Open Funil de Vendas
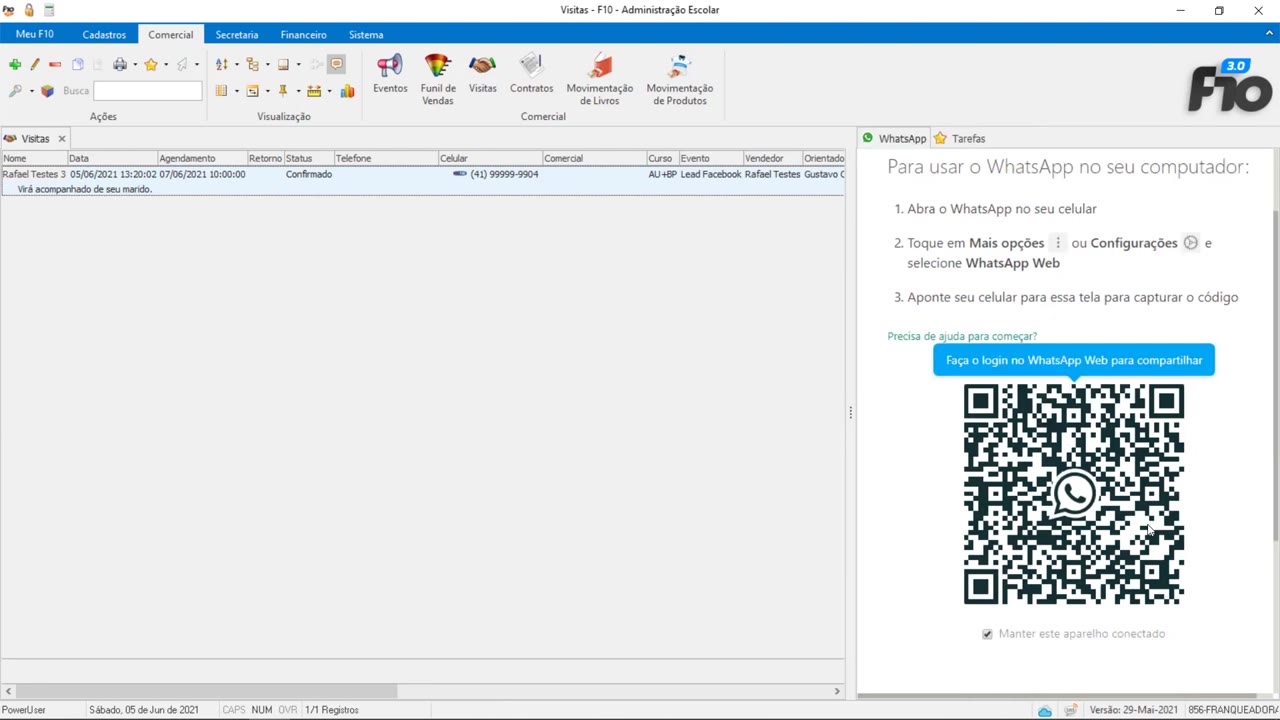The image size is (1280, 720). tap(438, 80)
